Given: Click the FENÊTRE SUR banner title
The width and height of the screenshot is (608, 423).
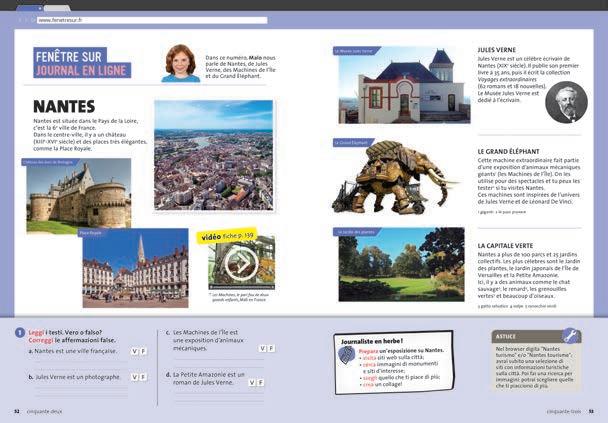Looking at the screenshot, I should point(69,57).
